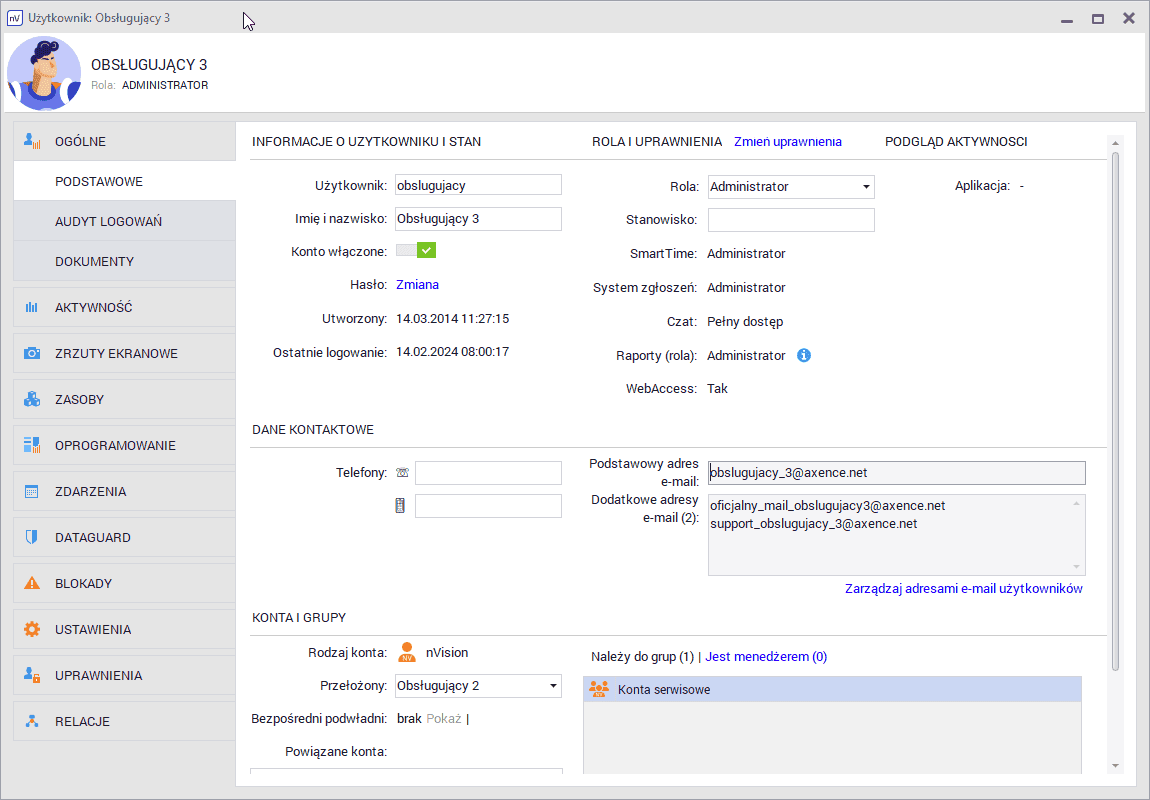Click the DataGuard shield icon
The image size is (1150, 800).
(x=32, y=538)
